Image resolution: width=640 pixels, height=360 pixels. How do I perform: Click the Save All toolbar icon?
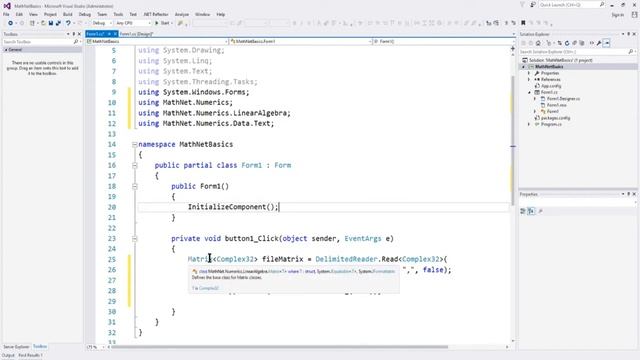pyautogui.click(x=58, y=23)
